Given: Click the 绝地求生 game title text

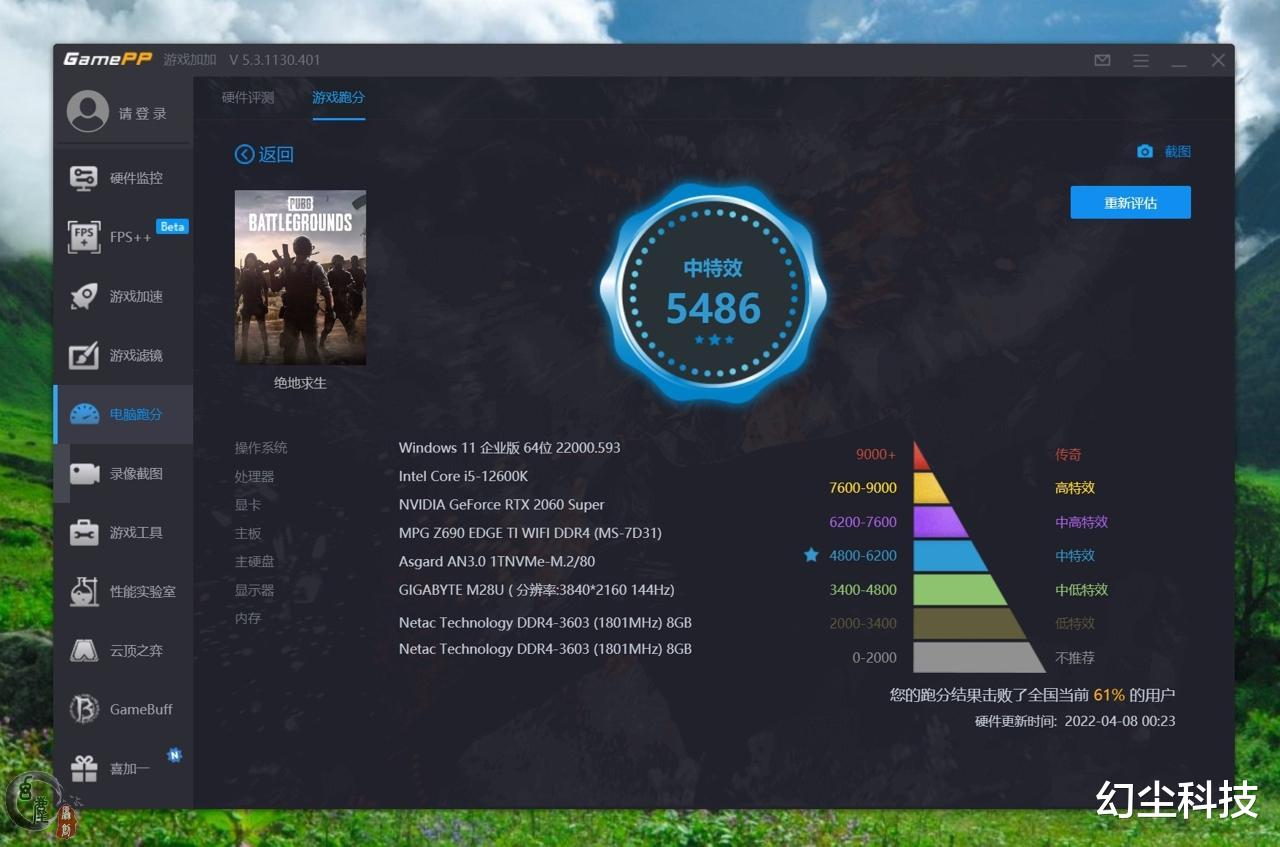Looking at the screenshot, I should [300, 383].
